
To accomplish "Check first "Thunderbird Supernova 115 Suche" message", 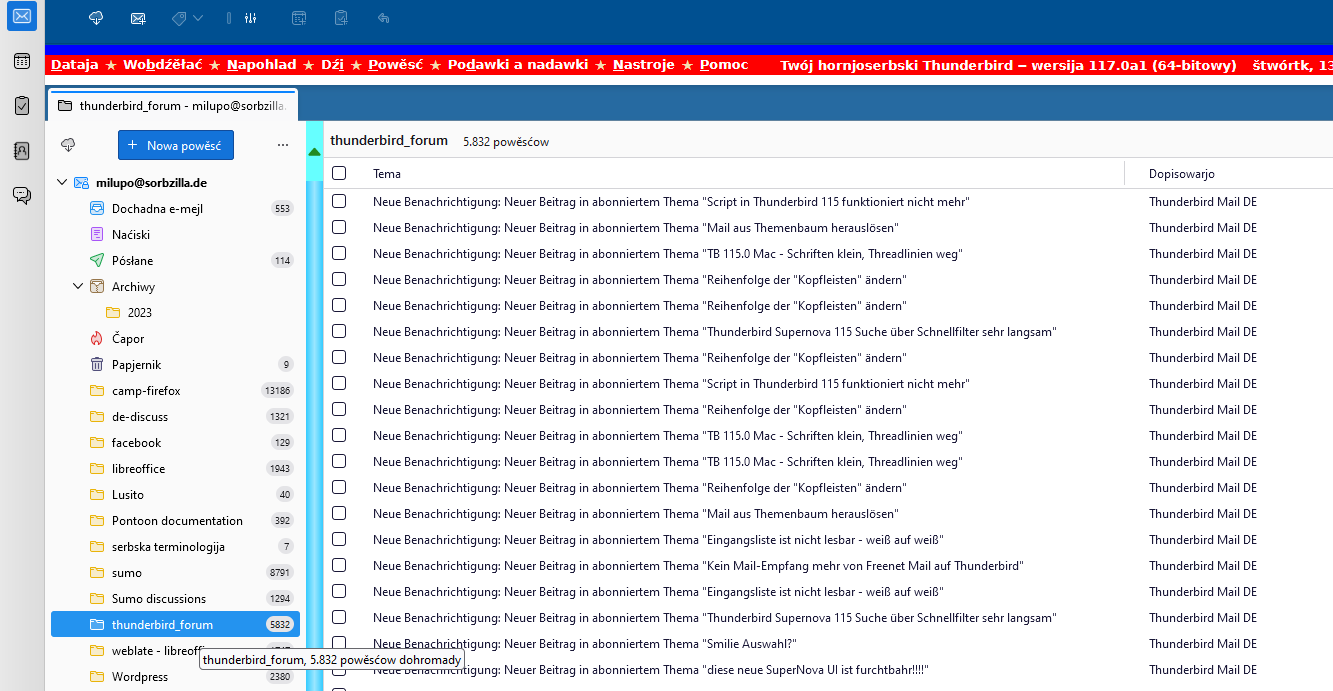I will 339,331.
